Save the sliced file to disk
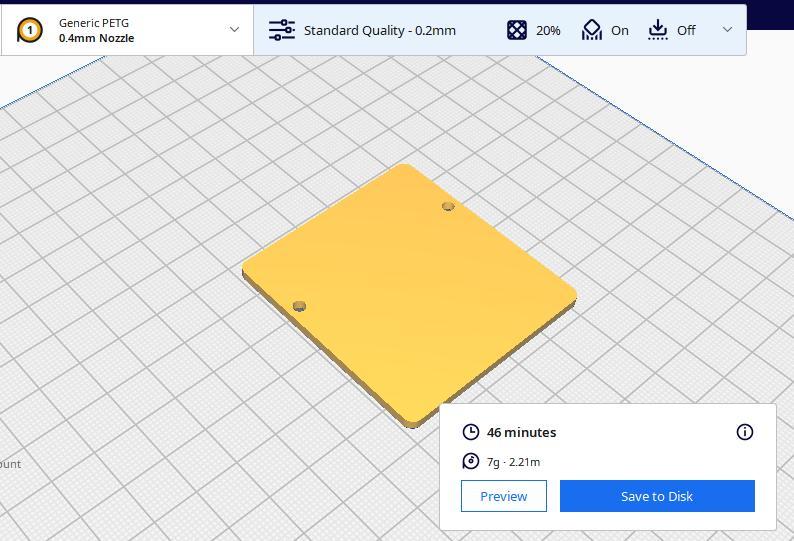794x541 pixels. coord(657,496)
